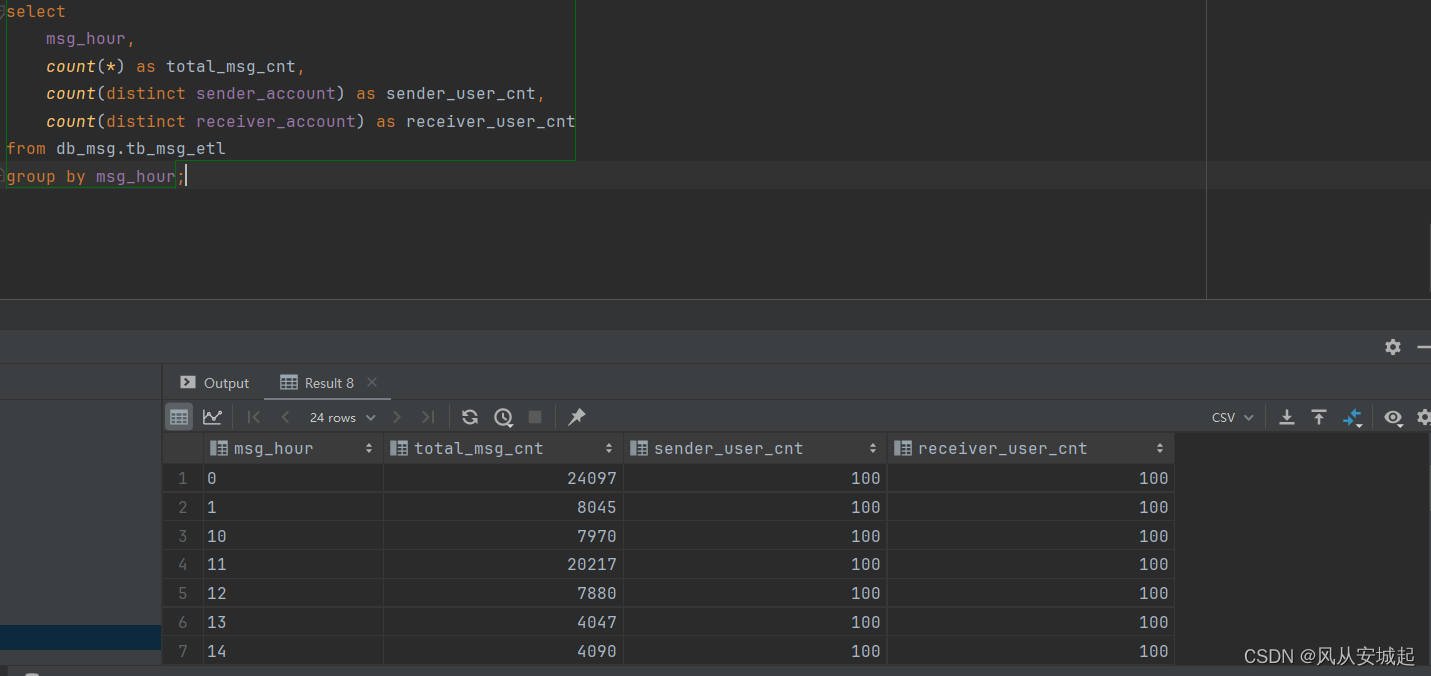This screenshot has height=676, width=1431.
Task: Click cell with total 7970
Action: coord(503,536)
